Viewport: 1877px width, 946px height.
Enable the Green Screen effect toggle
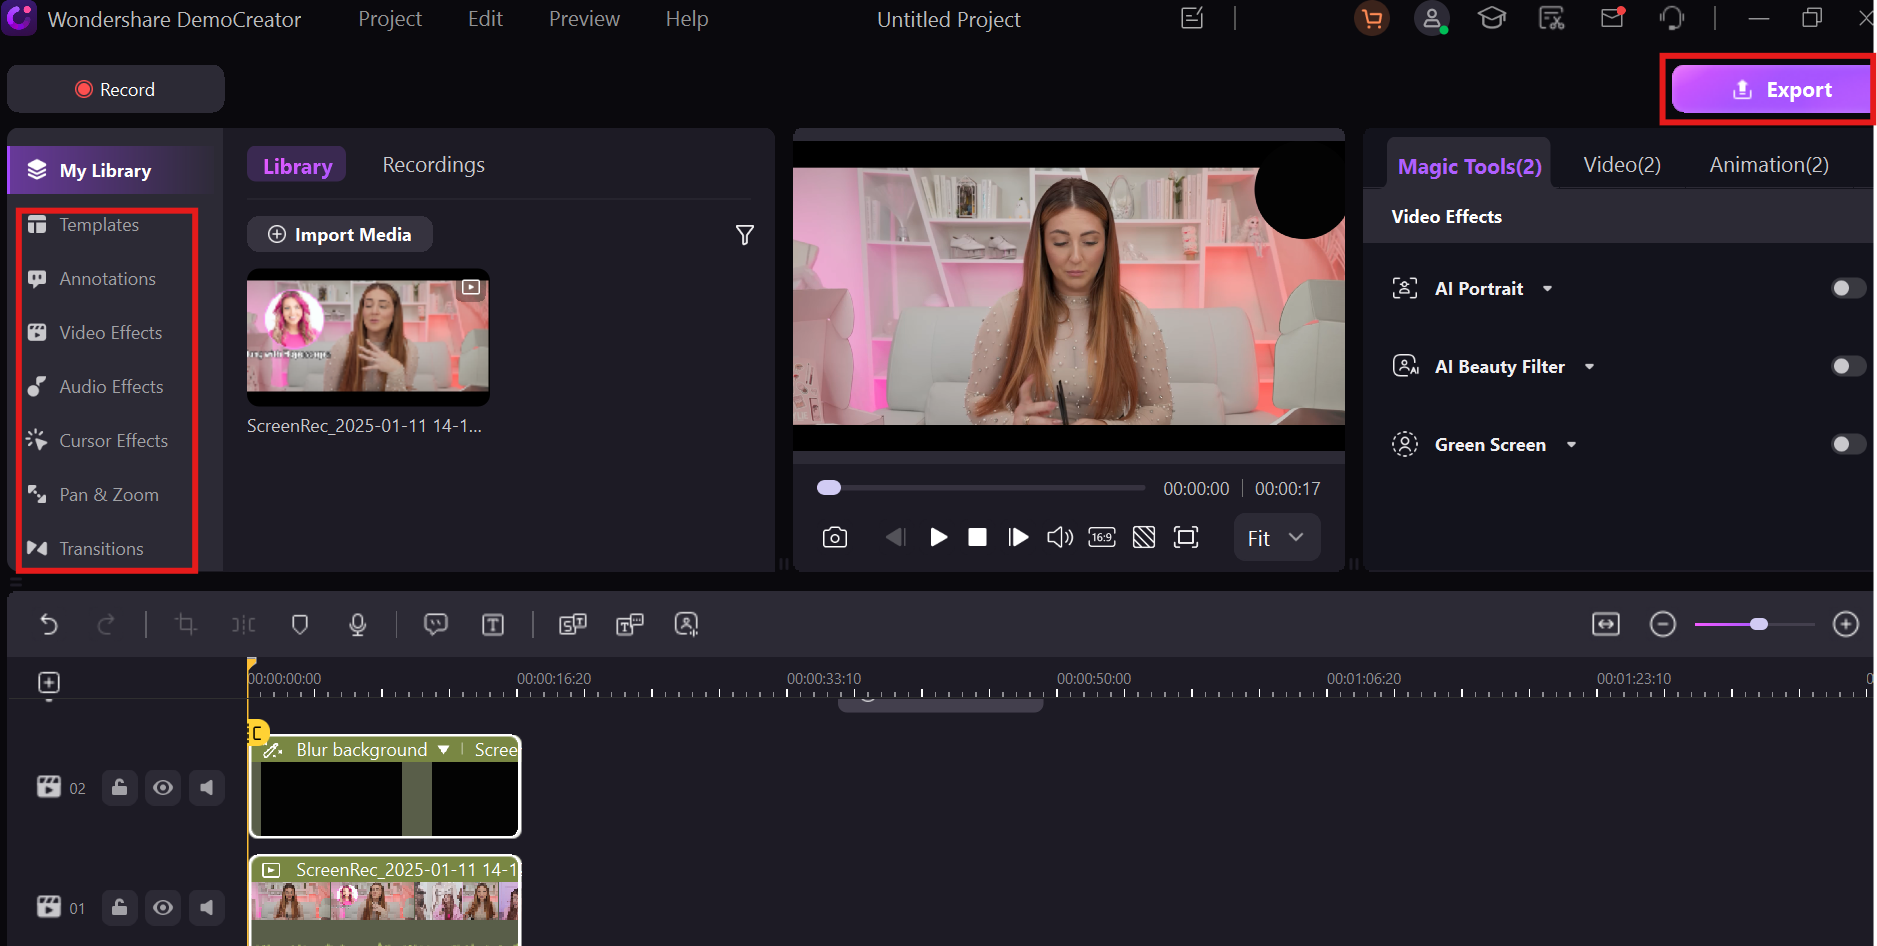1847,444
